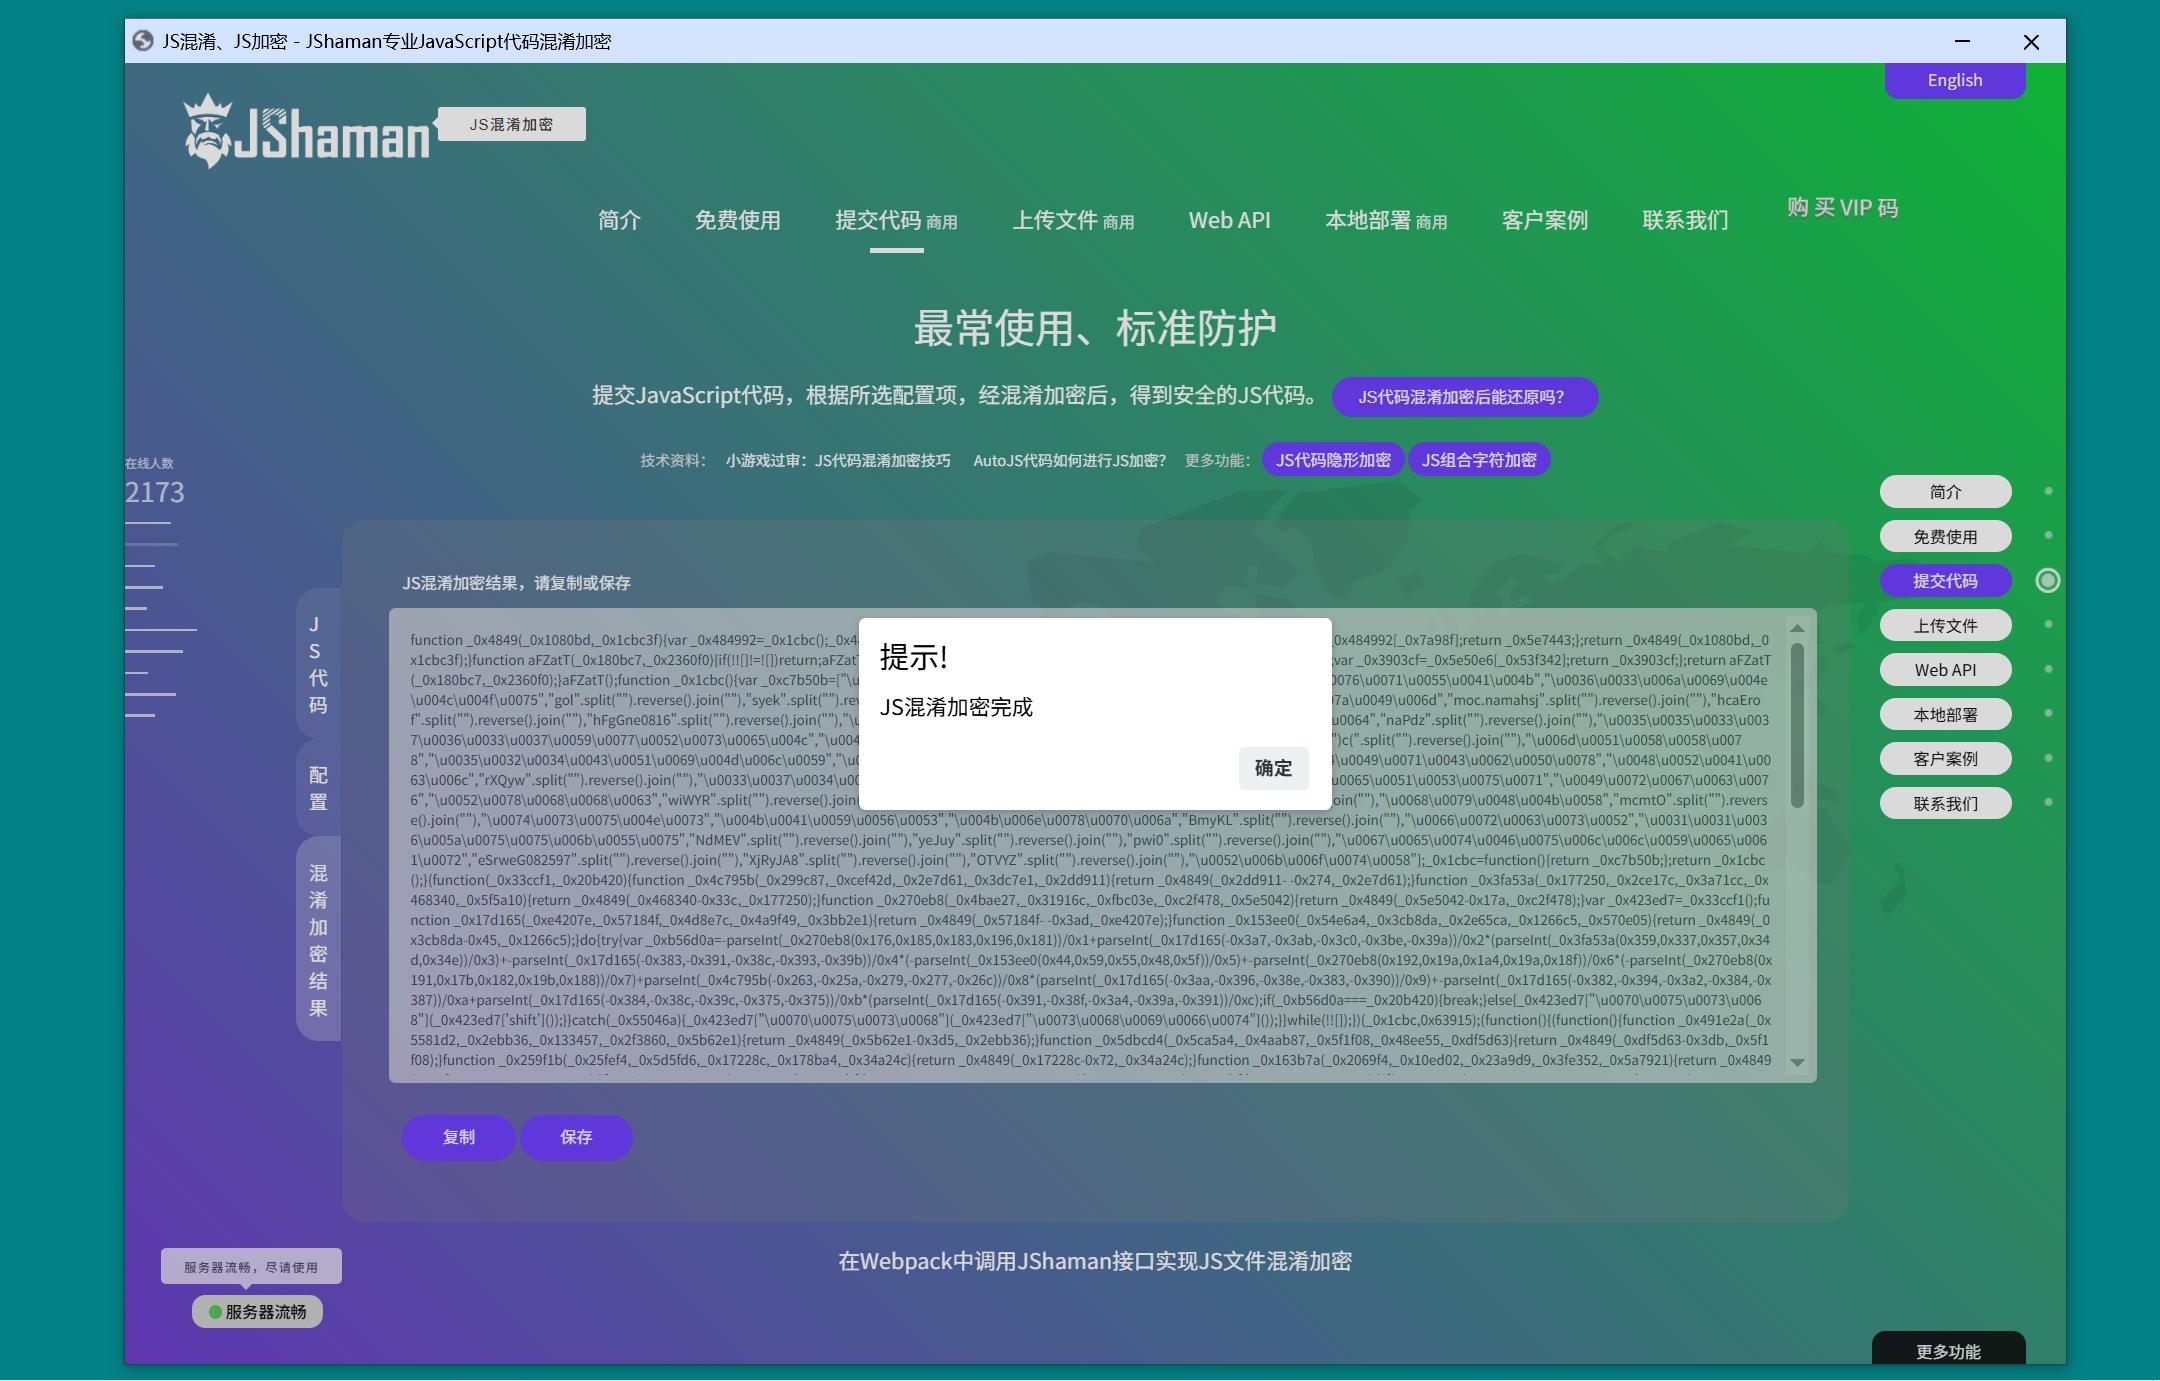Open the 免费使用 nav menu item
Viewport: 2160px width, 1381px height.
pyautogui.click(x=737, y=220)
